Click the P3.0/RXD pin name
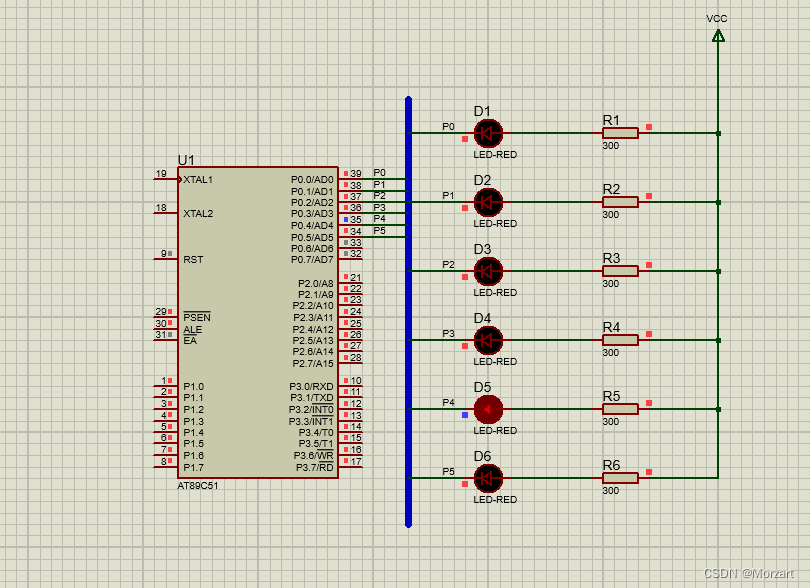 pyautogui.click(x=311, y=386)
